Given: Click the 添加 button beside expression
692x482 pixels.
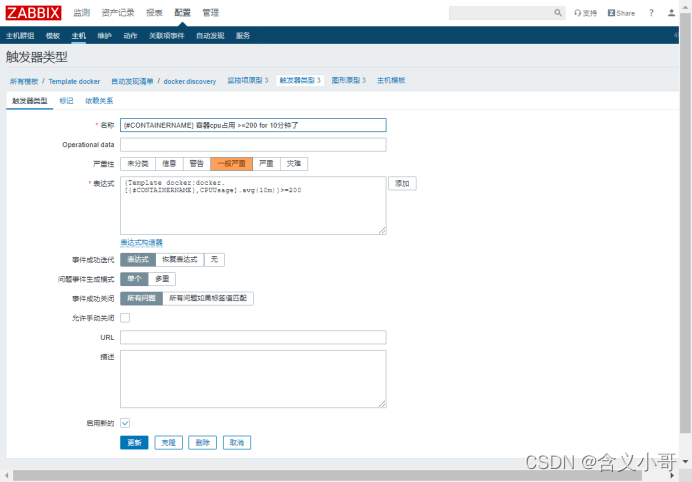Looking at the screenshot, I should point(402,183).
